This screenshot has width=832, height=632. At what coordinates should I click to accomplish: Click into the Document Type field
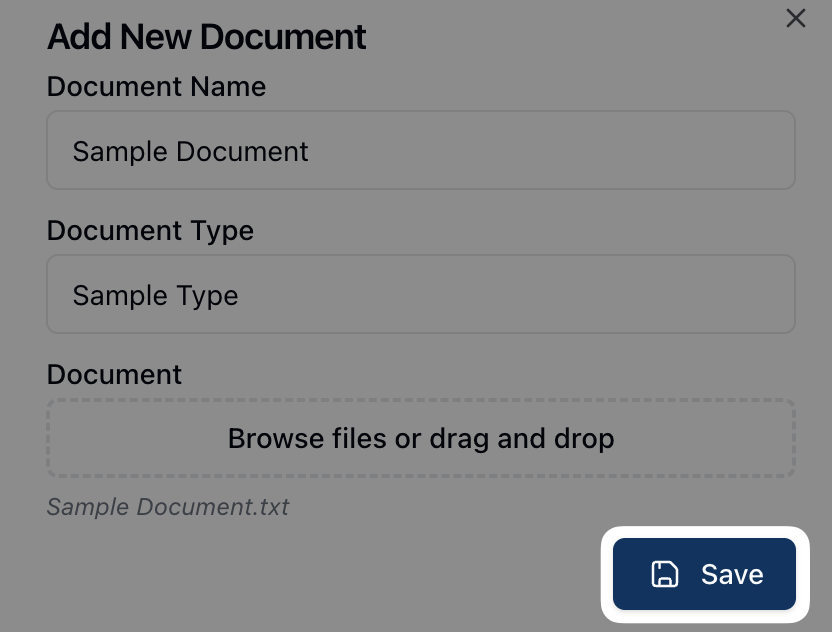(x=420, y=294)
